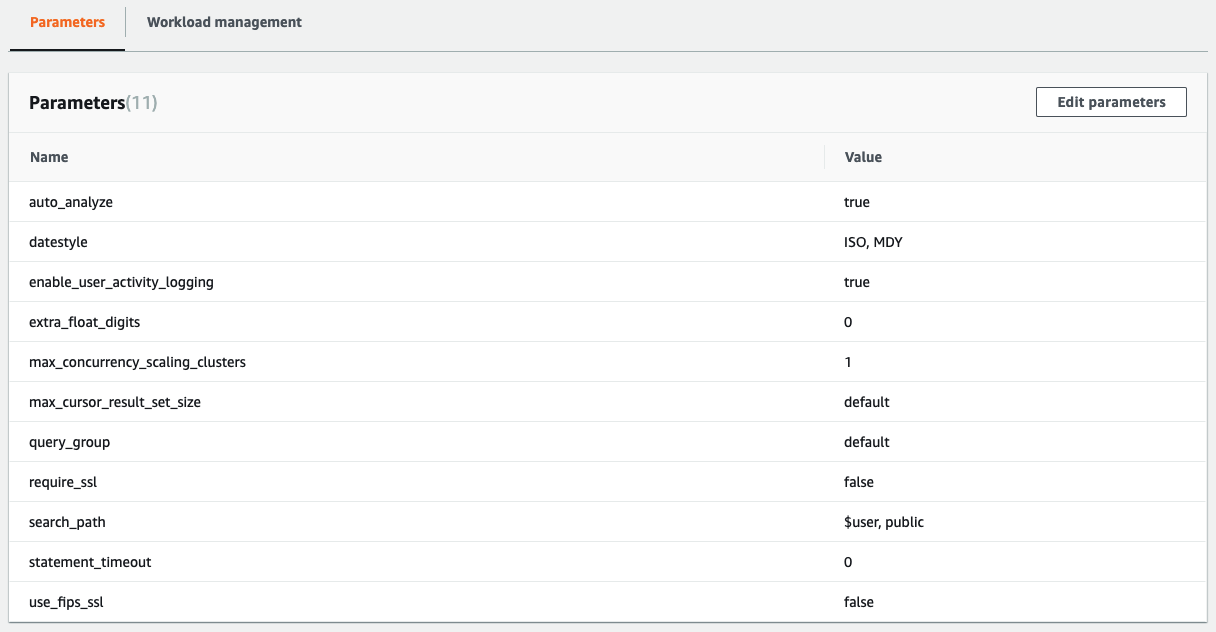Select the Parameters tab
Image resolution: width=1216 pixels, height=632 pixels.
click(x=66, y=21)
